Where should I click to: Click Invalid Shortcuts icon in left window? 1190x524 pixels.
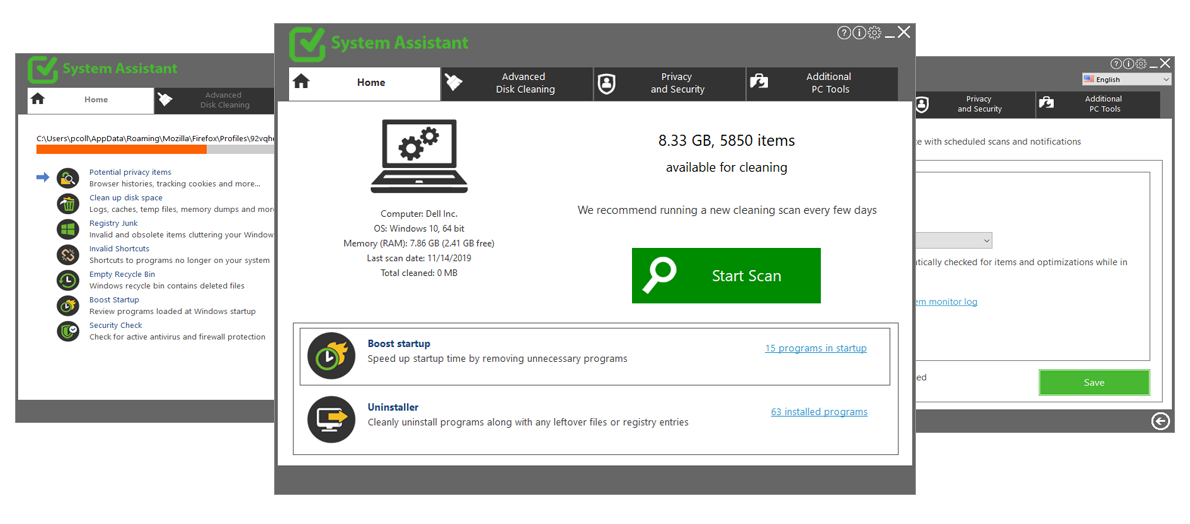(68, 254)
